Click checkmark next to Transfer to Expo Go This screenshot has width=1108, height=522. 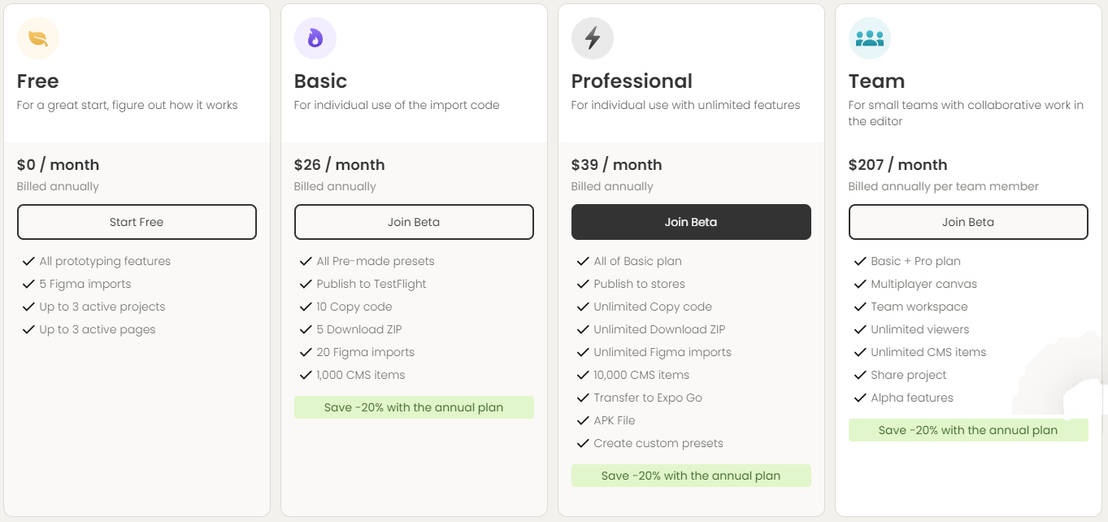[583, 398]
